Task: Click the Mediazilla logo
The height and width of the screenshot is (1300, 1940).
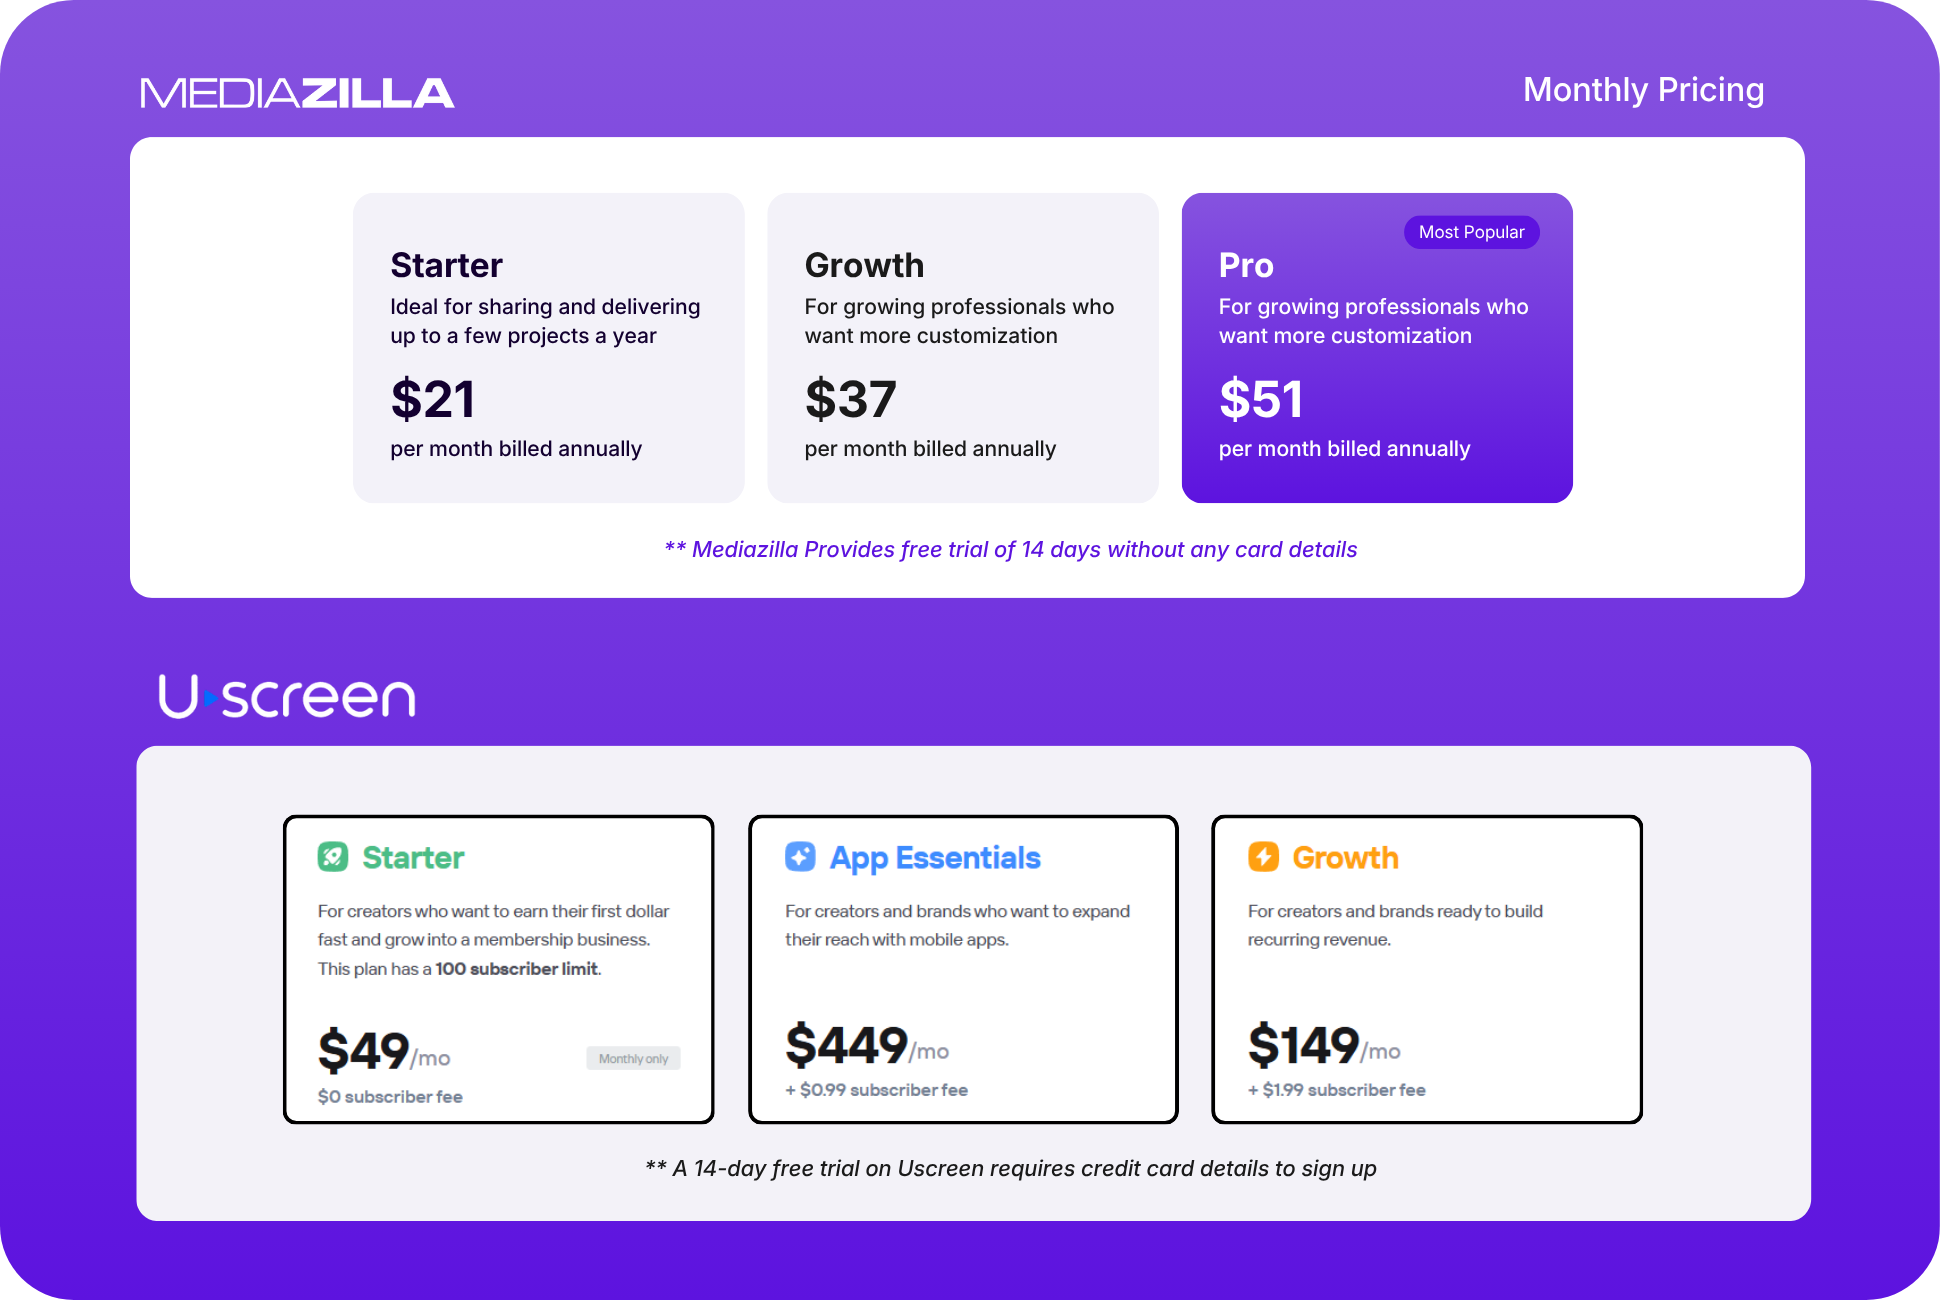Action: coord(297,93)
